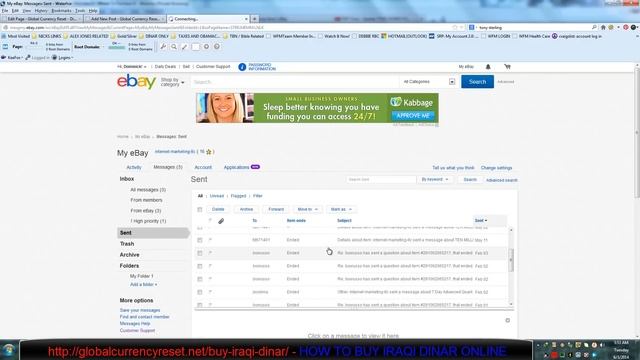
Task: Click the craigslist account log in bookmark
Action: tap(576, 36)
